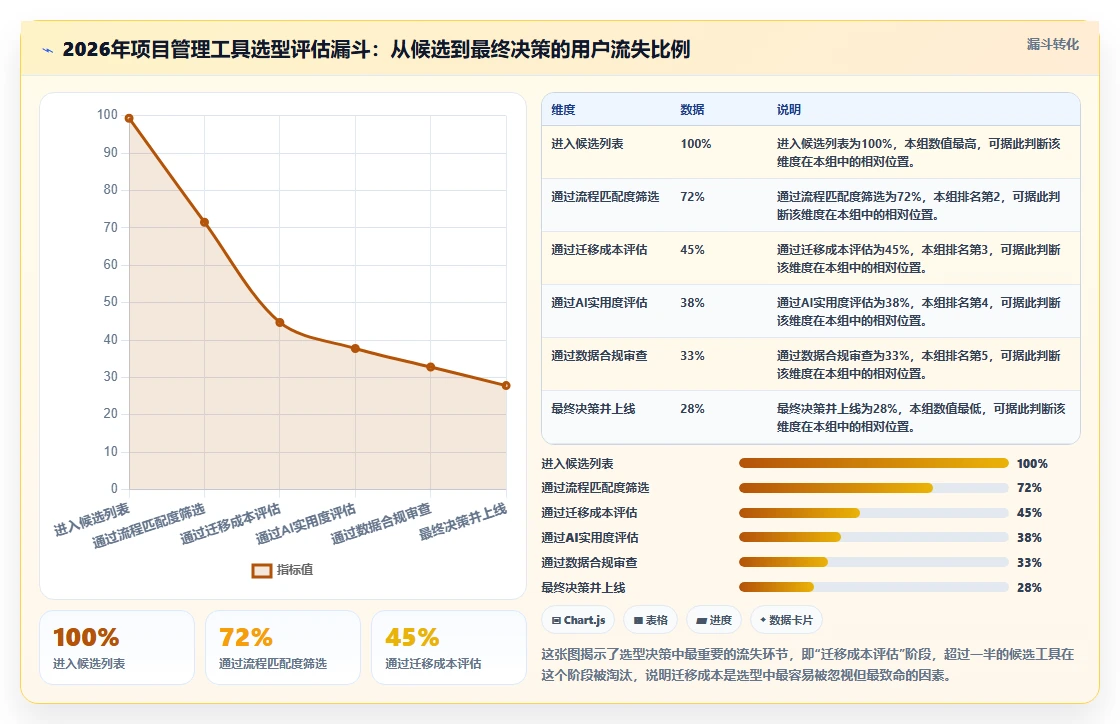Click the 最终决策并上线 28% progress bar
Screen dimensions: 1120x724
coord(874,588)
